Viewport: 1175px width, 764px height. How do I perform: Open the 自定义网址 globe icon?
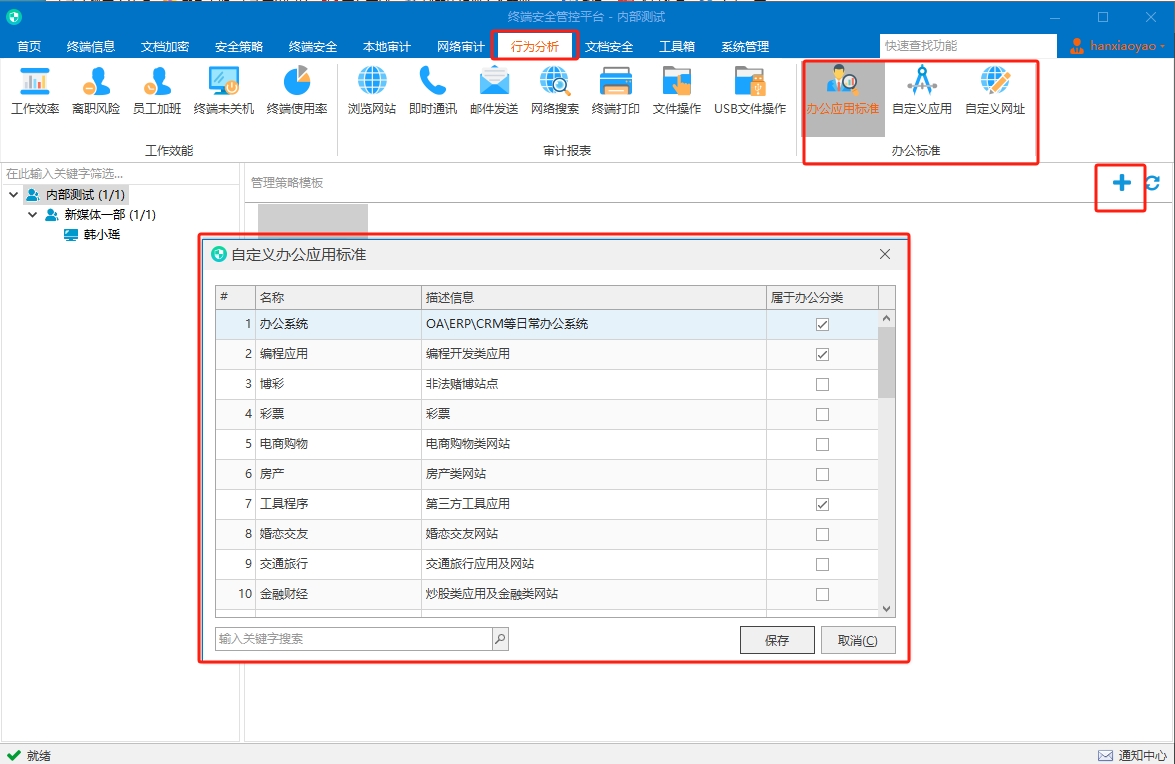click(x=995, y=91)
